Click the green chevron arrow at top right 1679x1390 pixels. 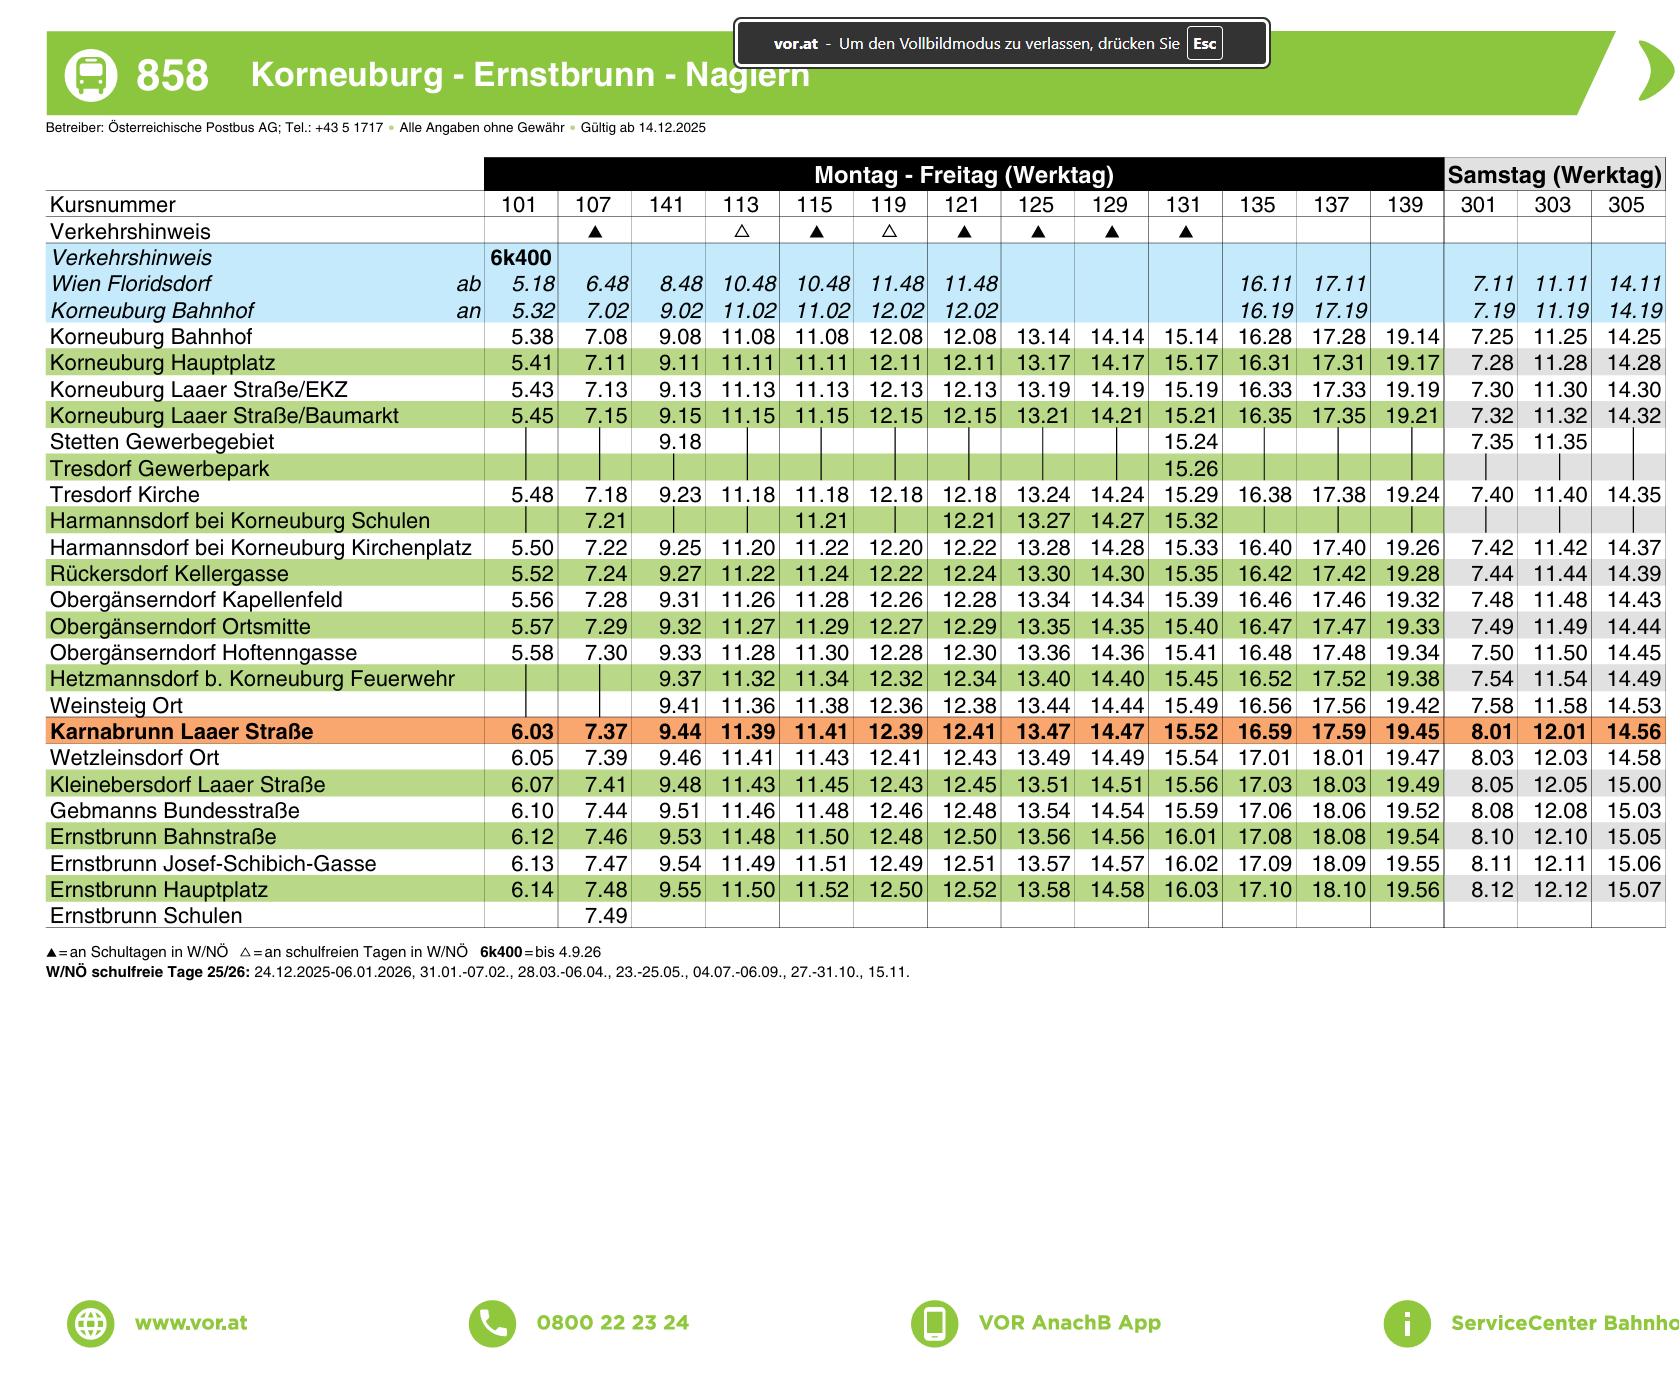coord(1655,71)
